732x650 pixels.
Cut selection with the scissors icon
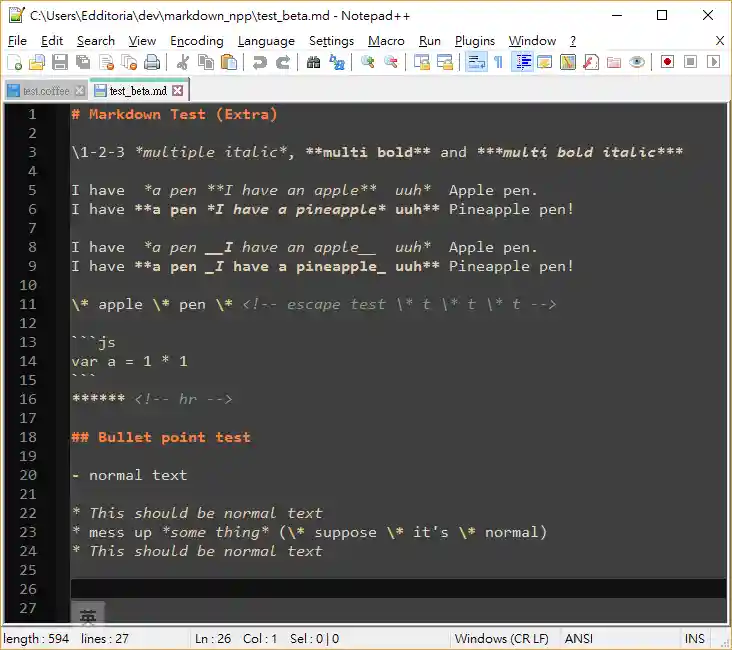pos(183,62)
